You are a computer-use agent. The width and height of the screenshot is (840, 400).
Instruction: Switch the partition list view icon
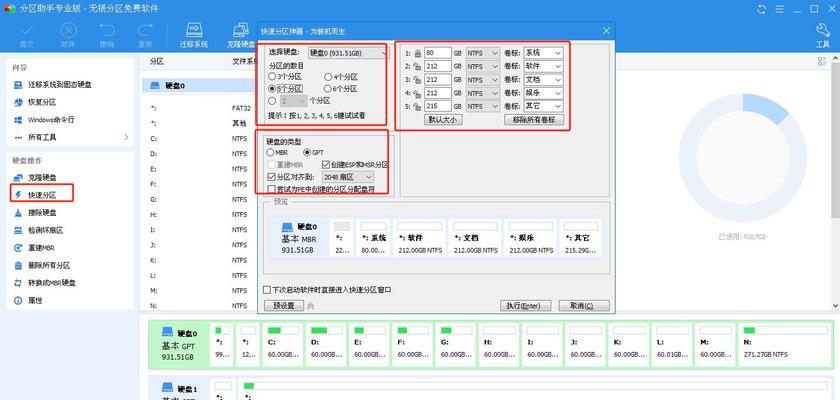pyautogui.click(x=822, y=62)
